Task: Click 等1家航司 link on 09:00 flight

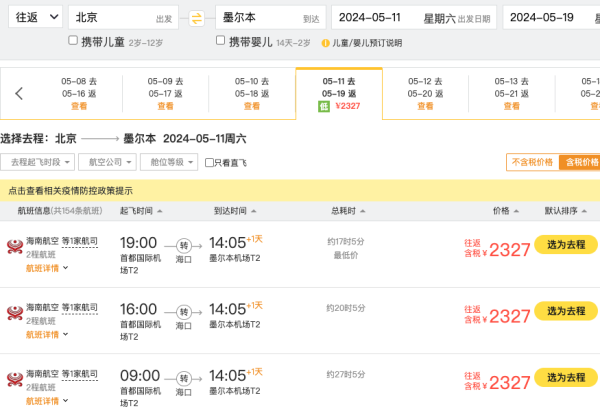Action: [x=80, y=374]
